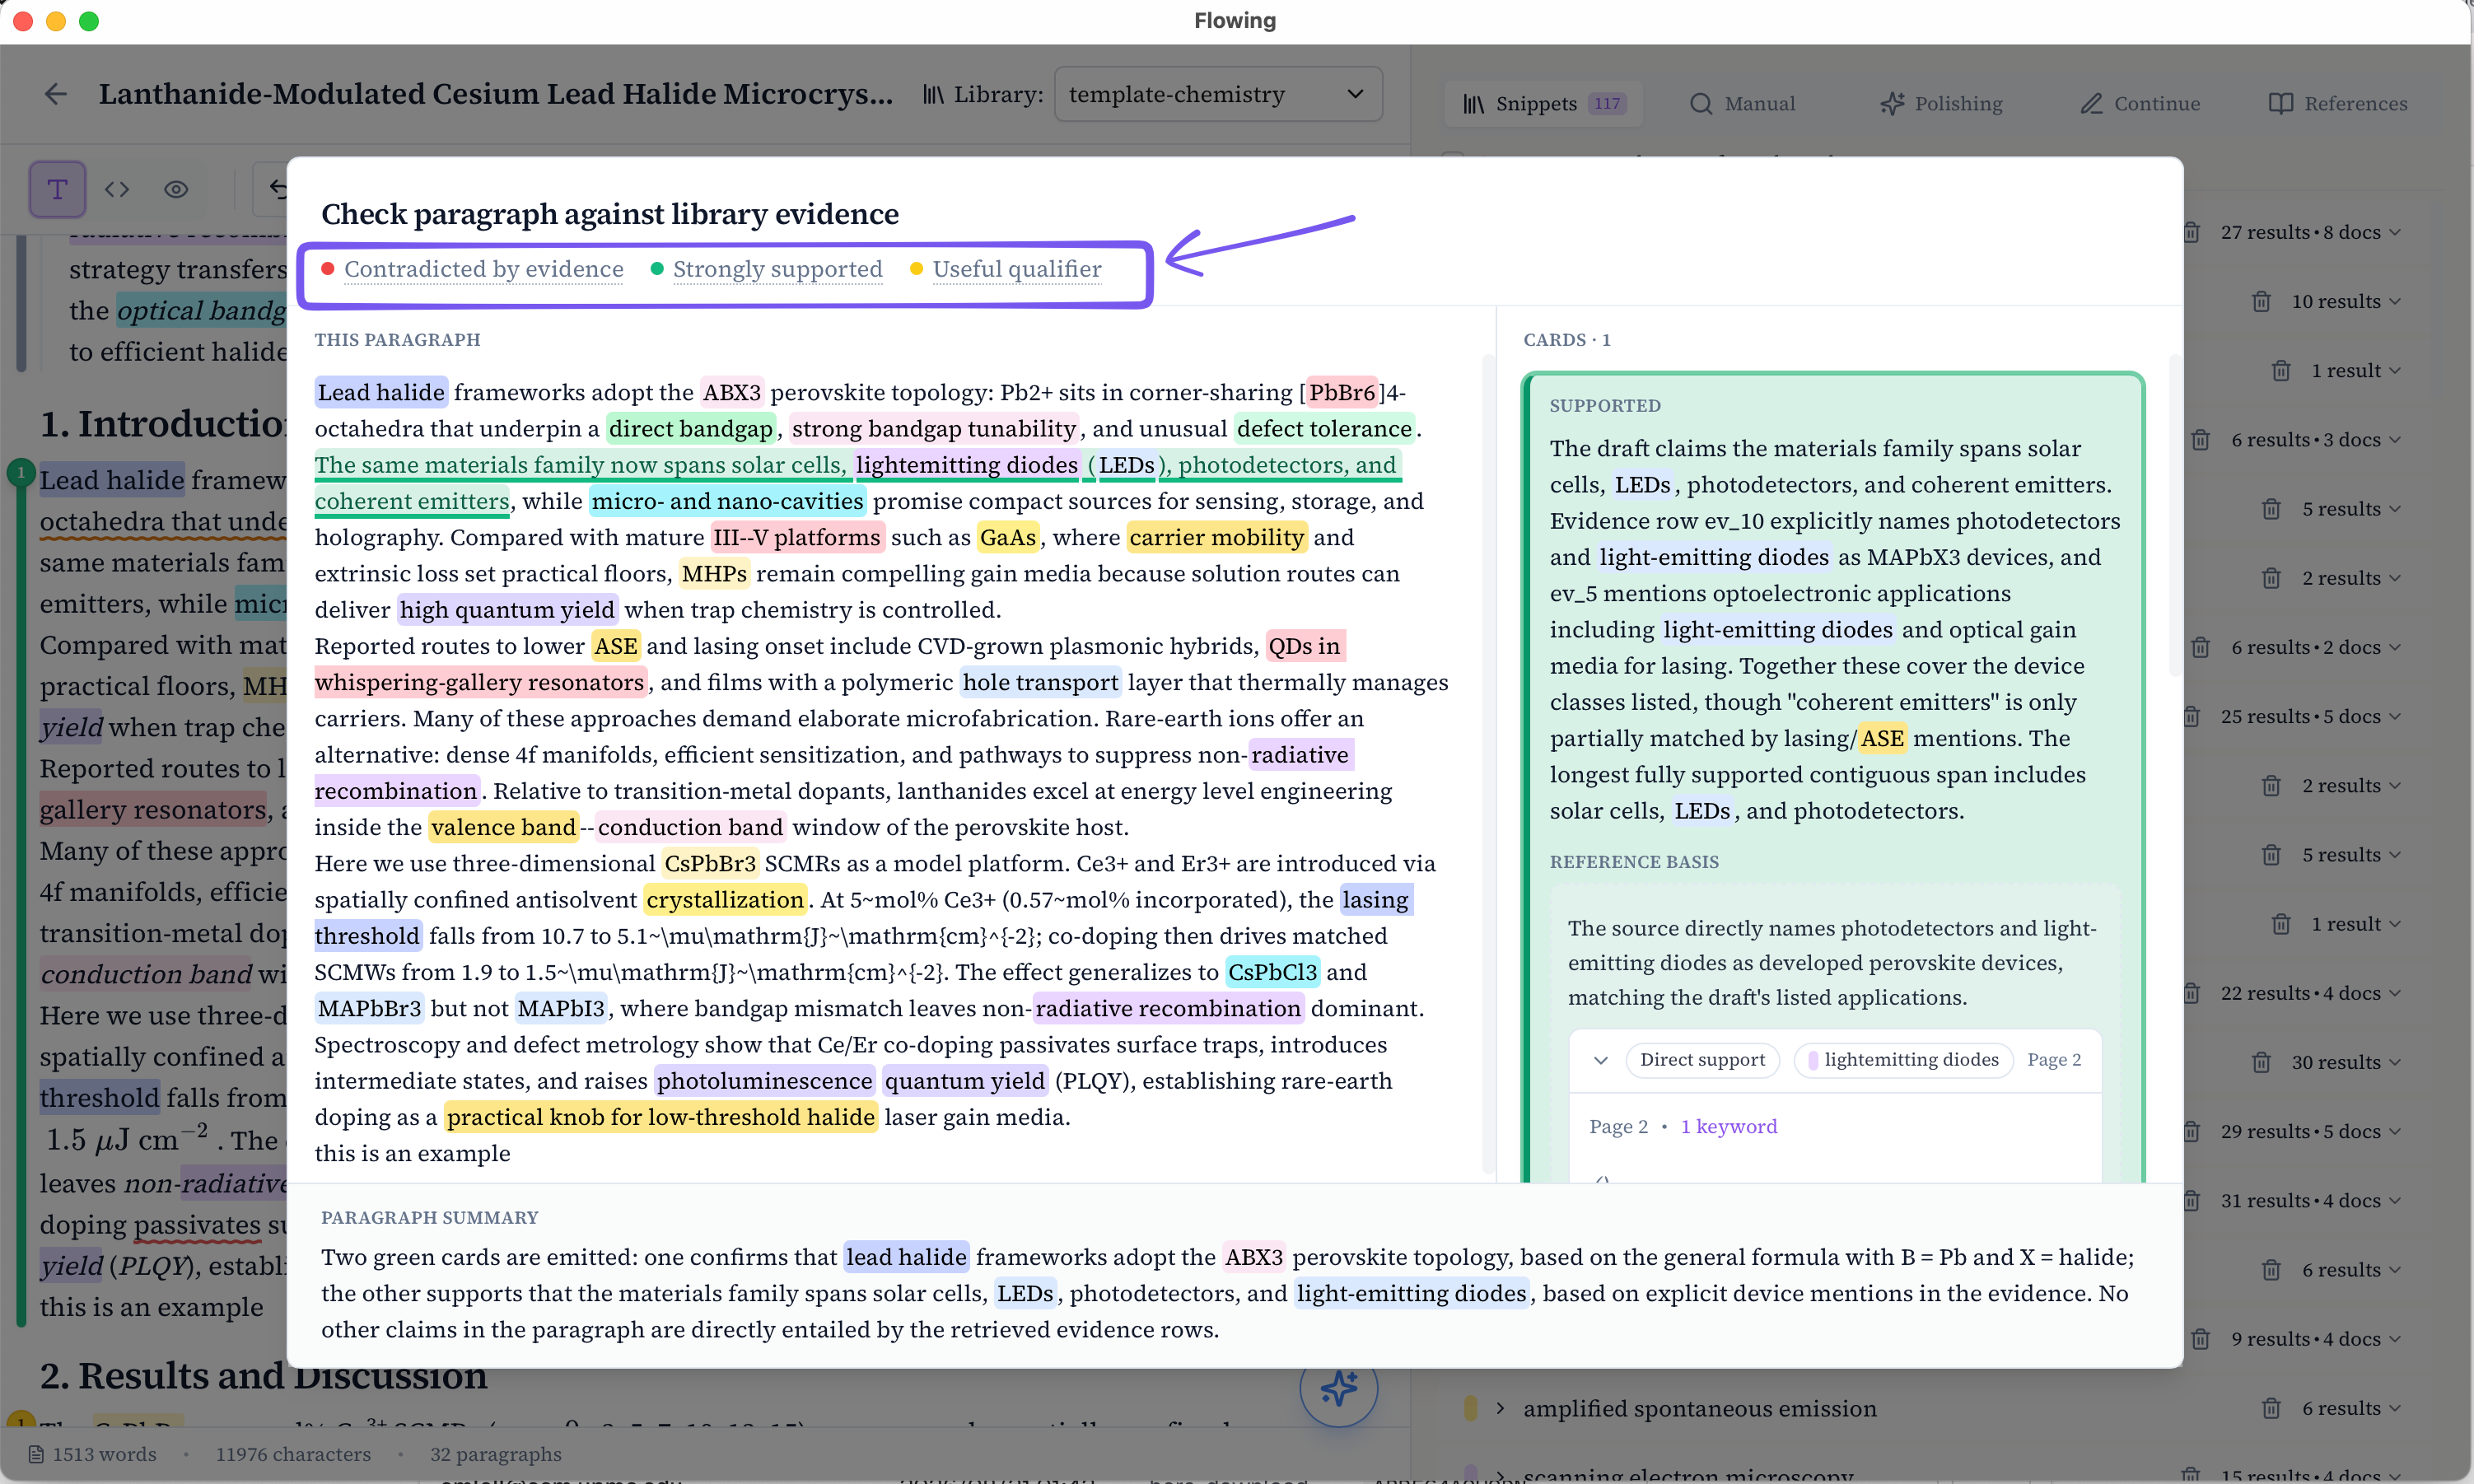This screenshot has height=1484, width=2474.
Task: Click the green paragraph marker badge in editor
Action: (21, 472)
